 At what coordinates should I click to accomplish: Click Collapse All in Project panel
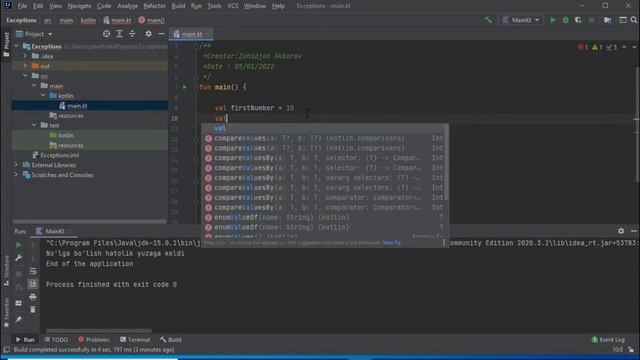(132, 34)
